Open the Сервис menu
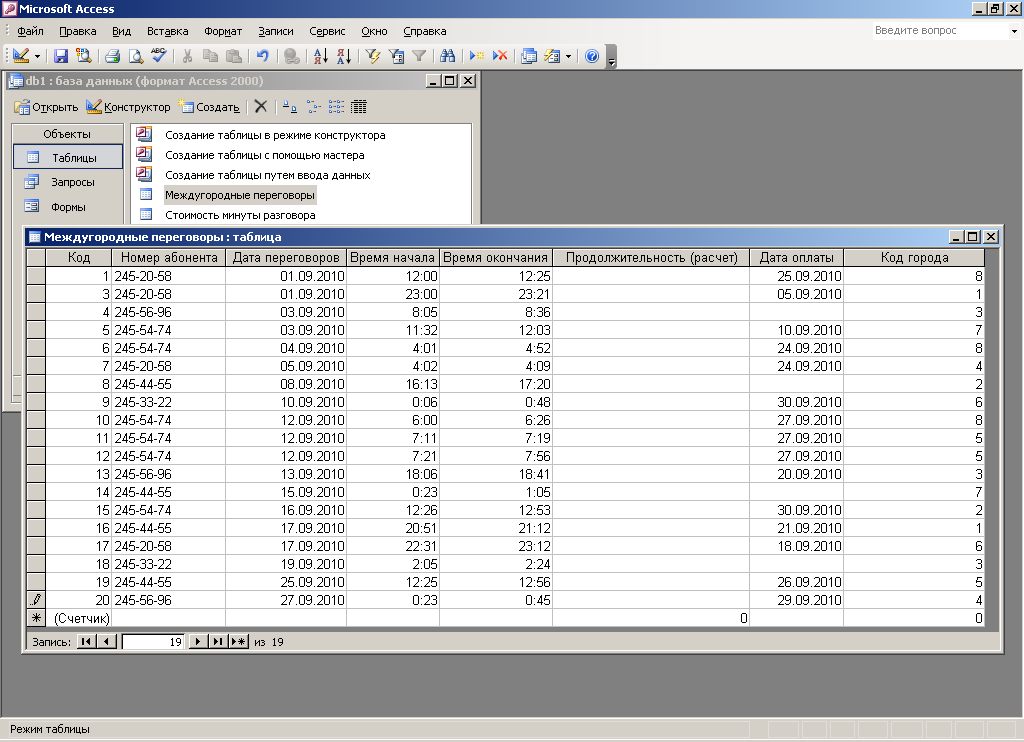Image resolution: width=1024 pixels, height=742 pixels. [x=327, y=31]
